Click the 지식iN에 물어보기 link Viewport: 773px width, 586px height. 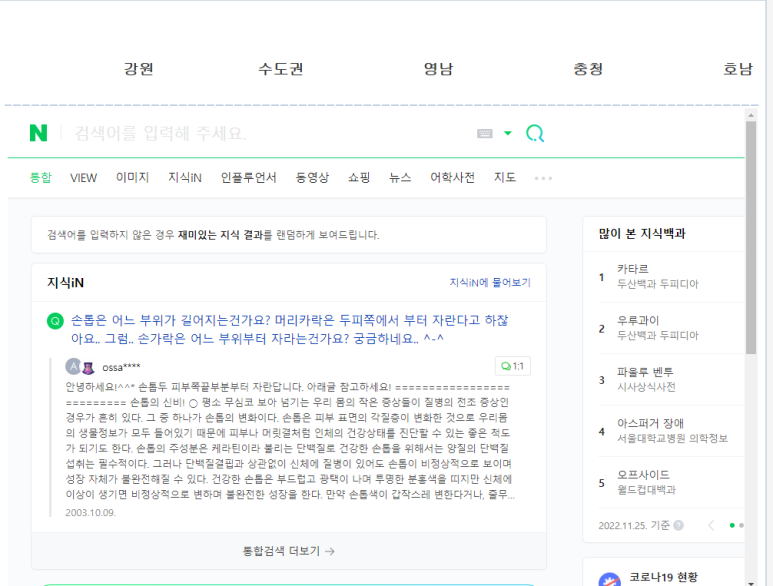tap(490, 282)
